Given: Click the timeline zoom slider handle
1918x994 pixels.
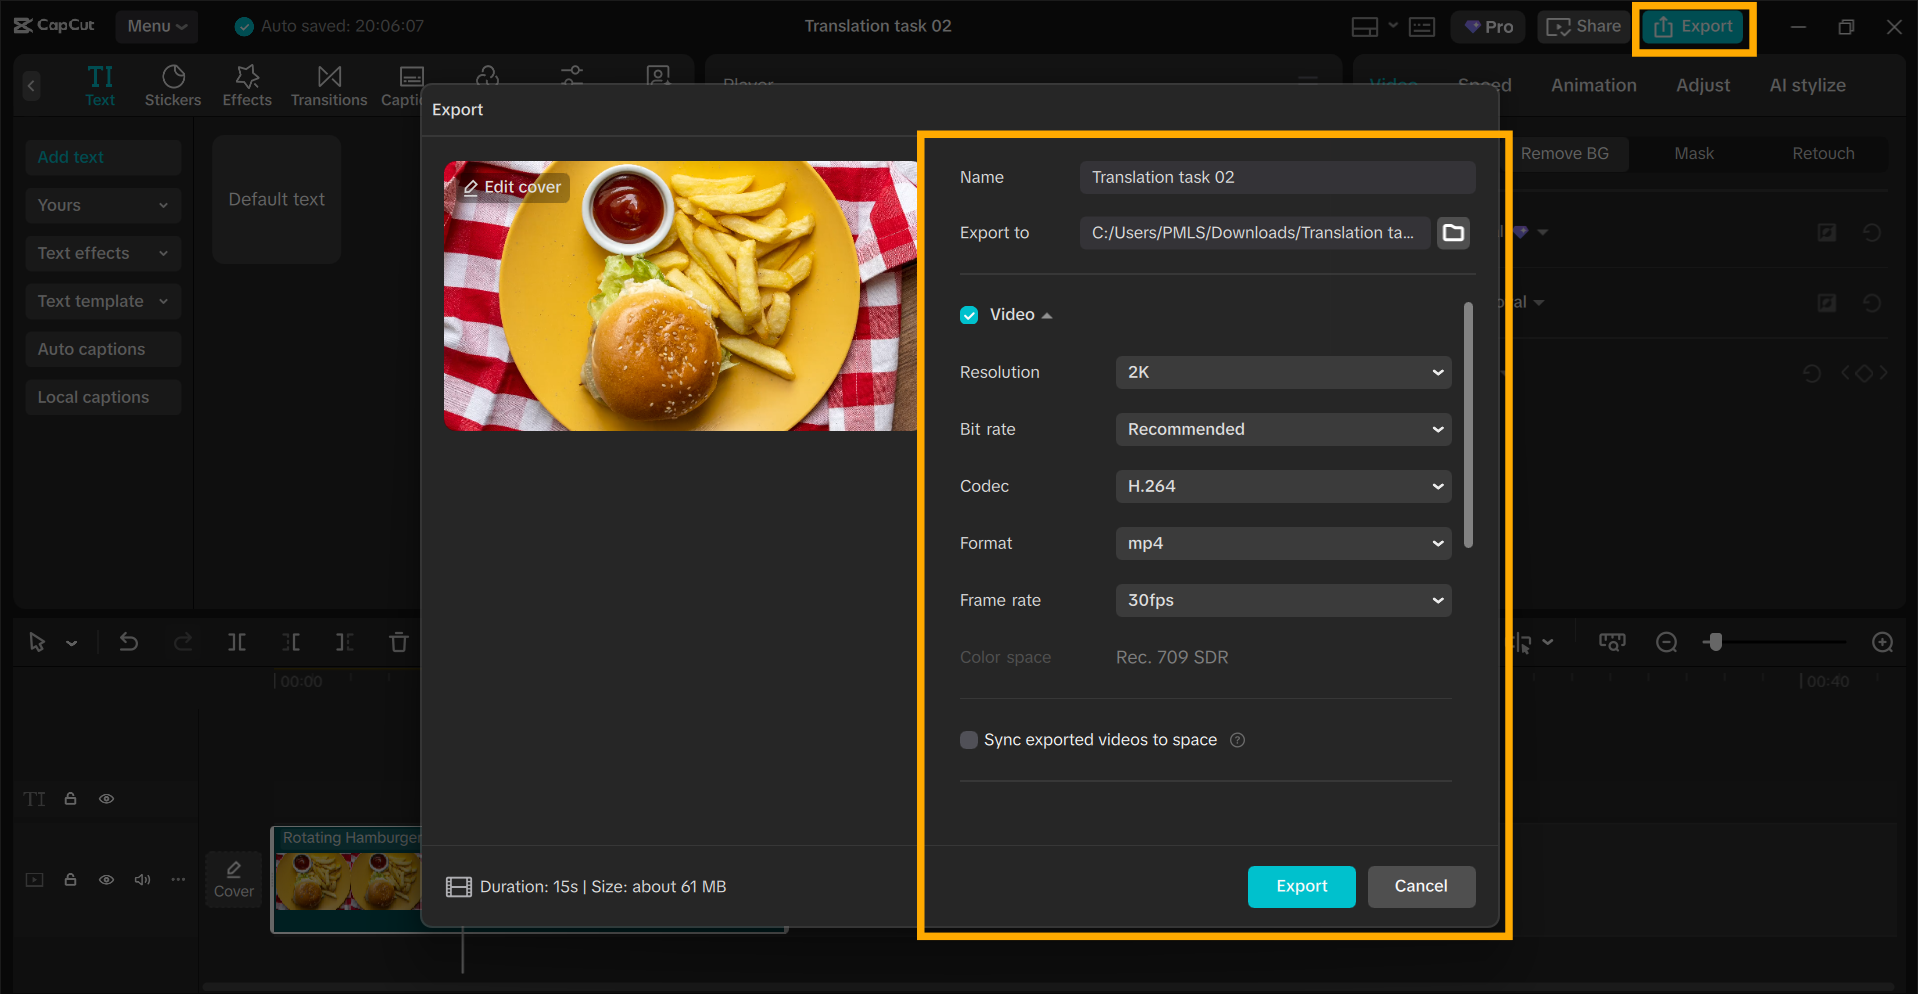Looking at the screenshot, I should [x=1715, y=642].
